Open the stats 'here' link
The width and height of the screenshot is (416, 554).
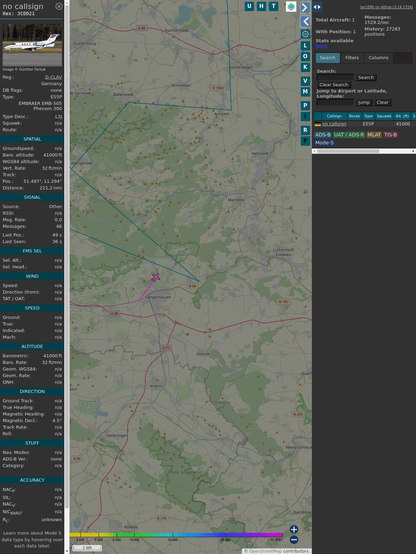click(321, 46)
